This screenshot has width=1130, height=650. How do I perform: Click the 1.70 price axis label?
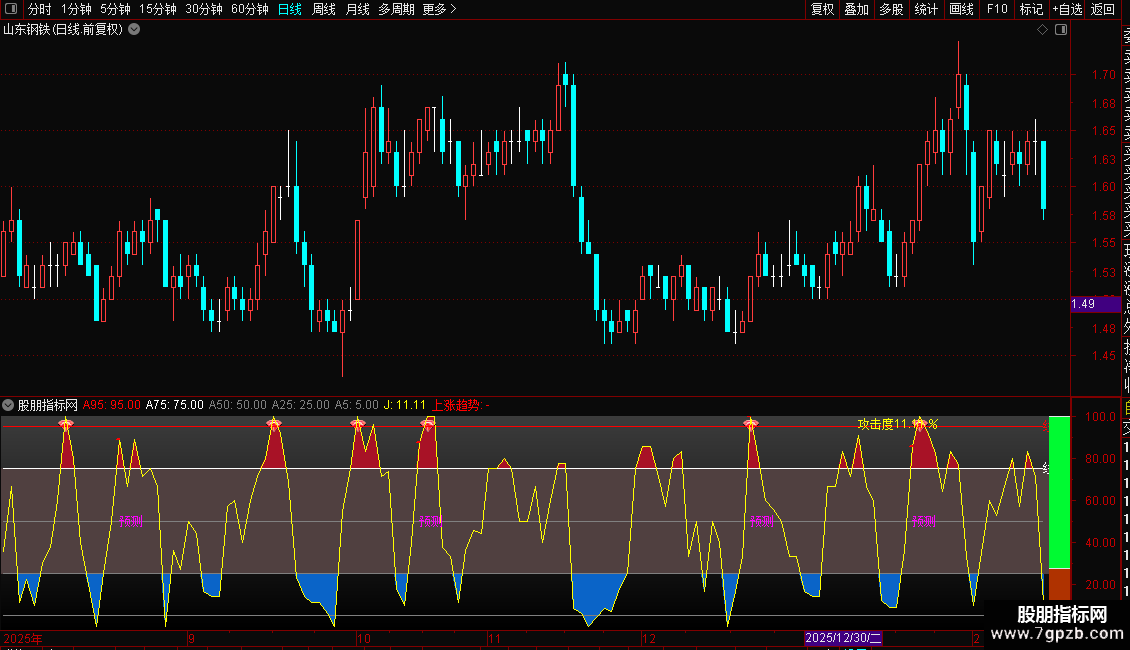[x=1103, y=74]
